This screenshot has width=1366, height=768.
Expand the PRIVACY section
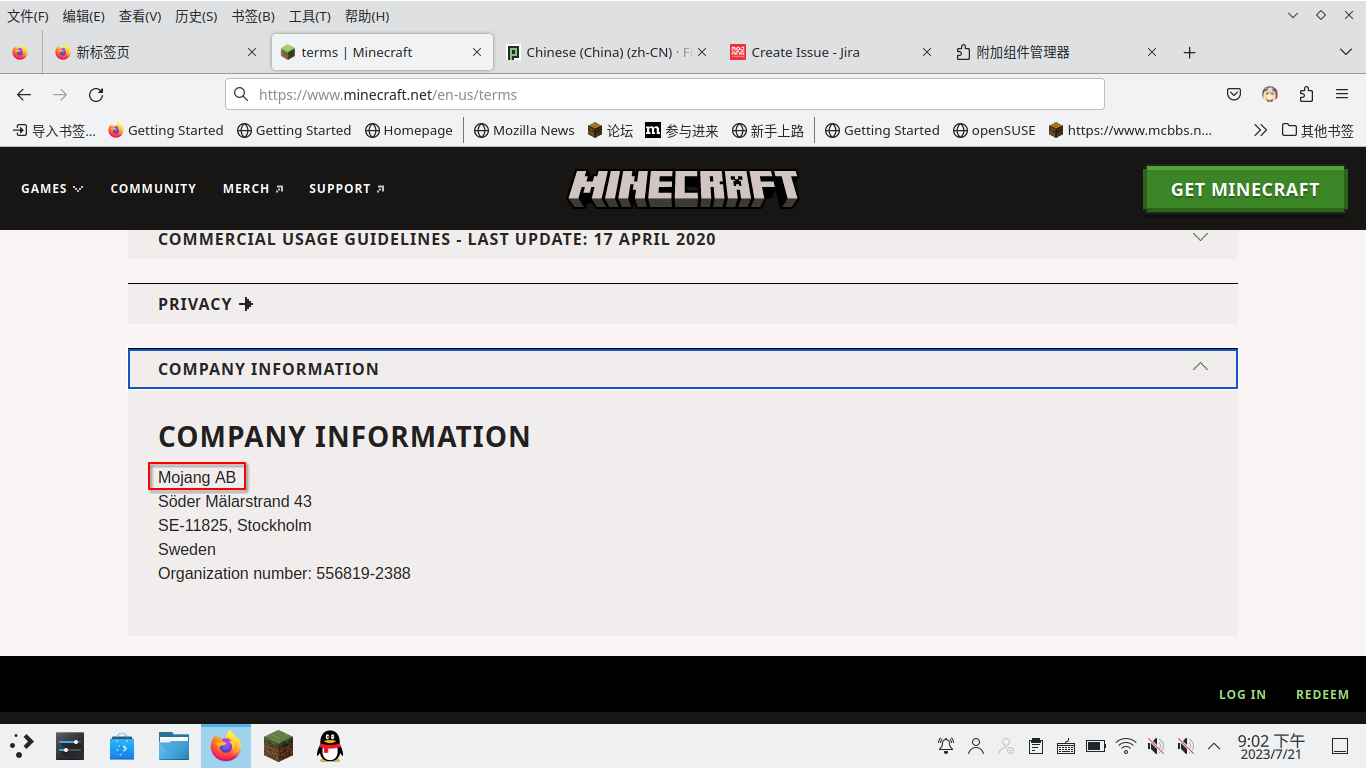pyautogui.click(x=683, y=304)
